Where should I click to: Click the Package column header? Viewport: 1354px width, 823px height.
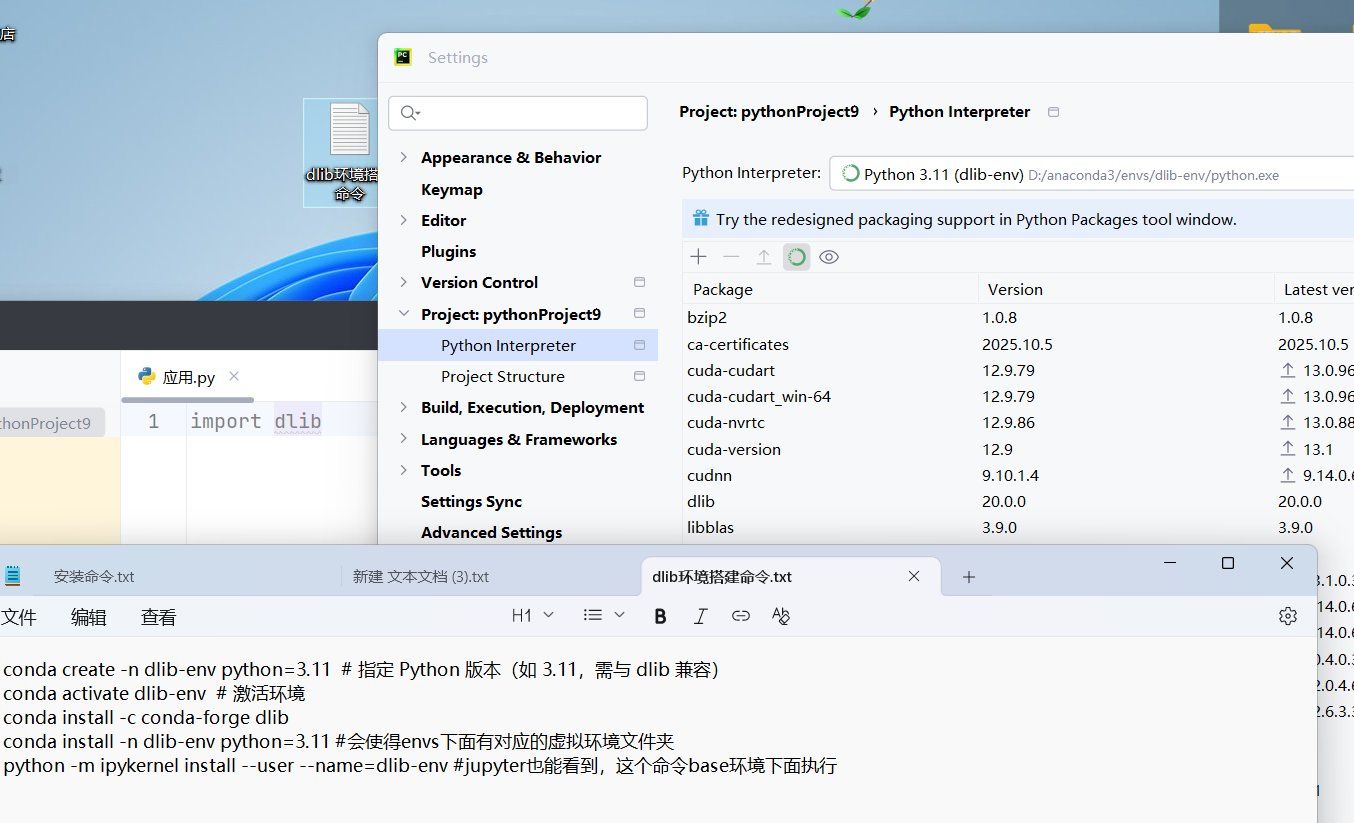coord(830,289)
